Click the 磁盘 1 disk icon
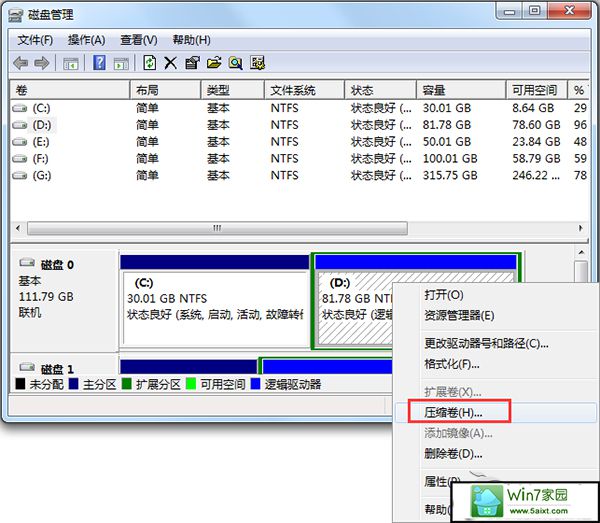600x523 pixels. tap(27, 367)
